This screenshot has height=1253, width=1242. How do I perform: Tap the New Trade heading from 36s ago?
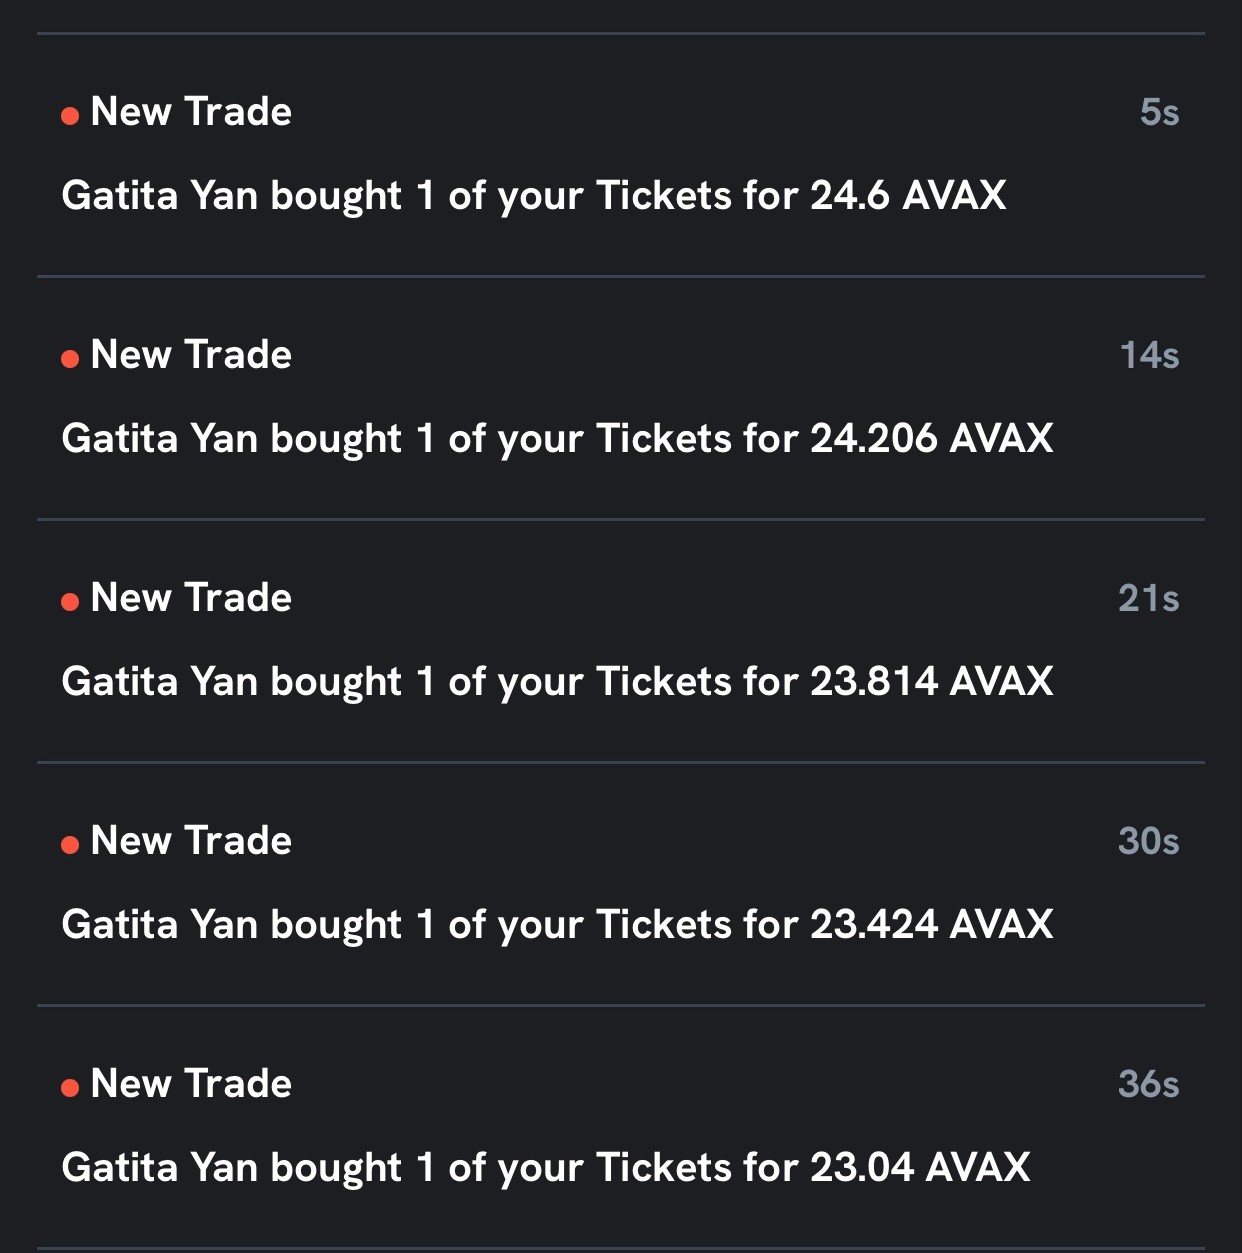[191, 1084]
